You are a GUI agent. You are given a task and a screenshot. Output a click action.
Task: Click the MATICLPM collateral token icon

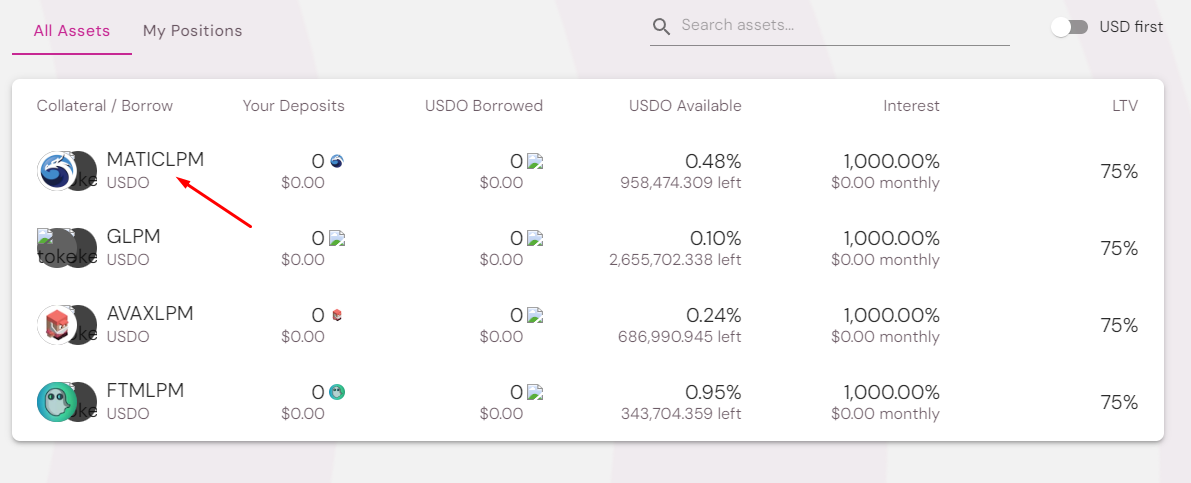[55, 171]
